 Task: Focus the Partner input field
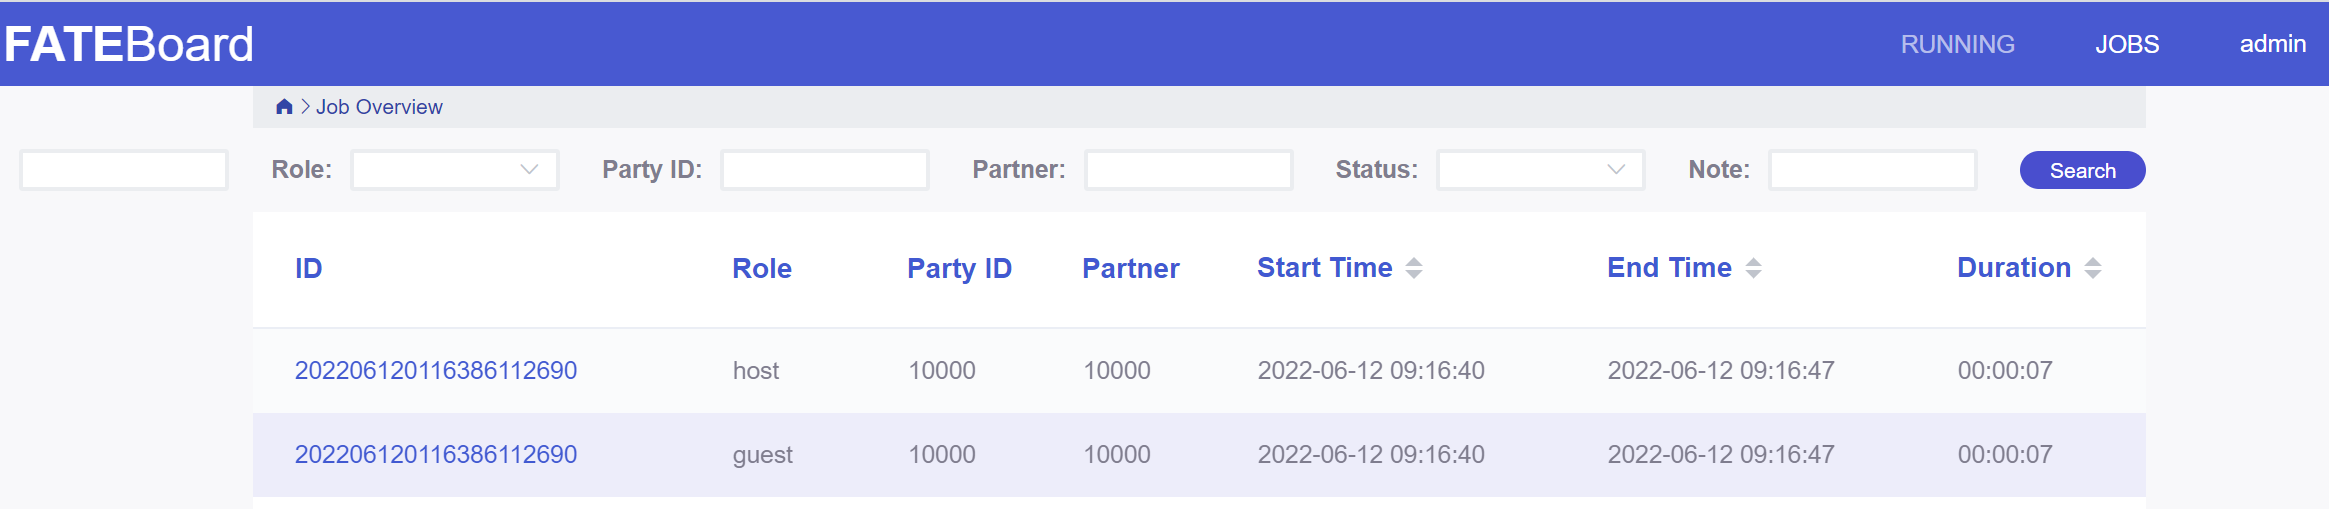click(x=1189, y=170)
